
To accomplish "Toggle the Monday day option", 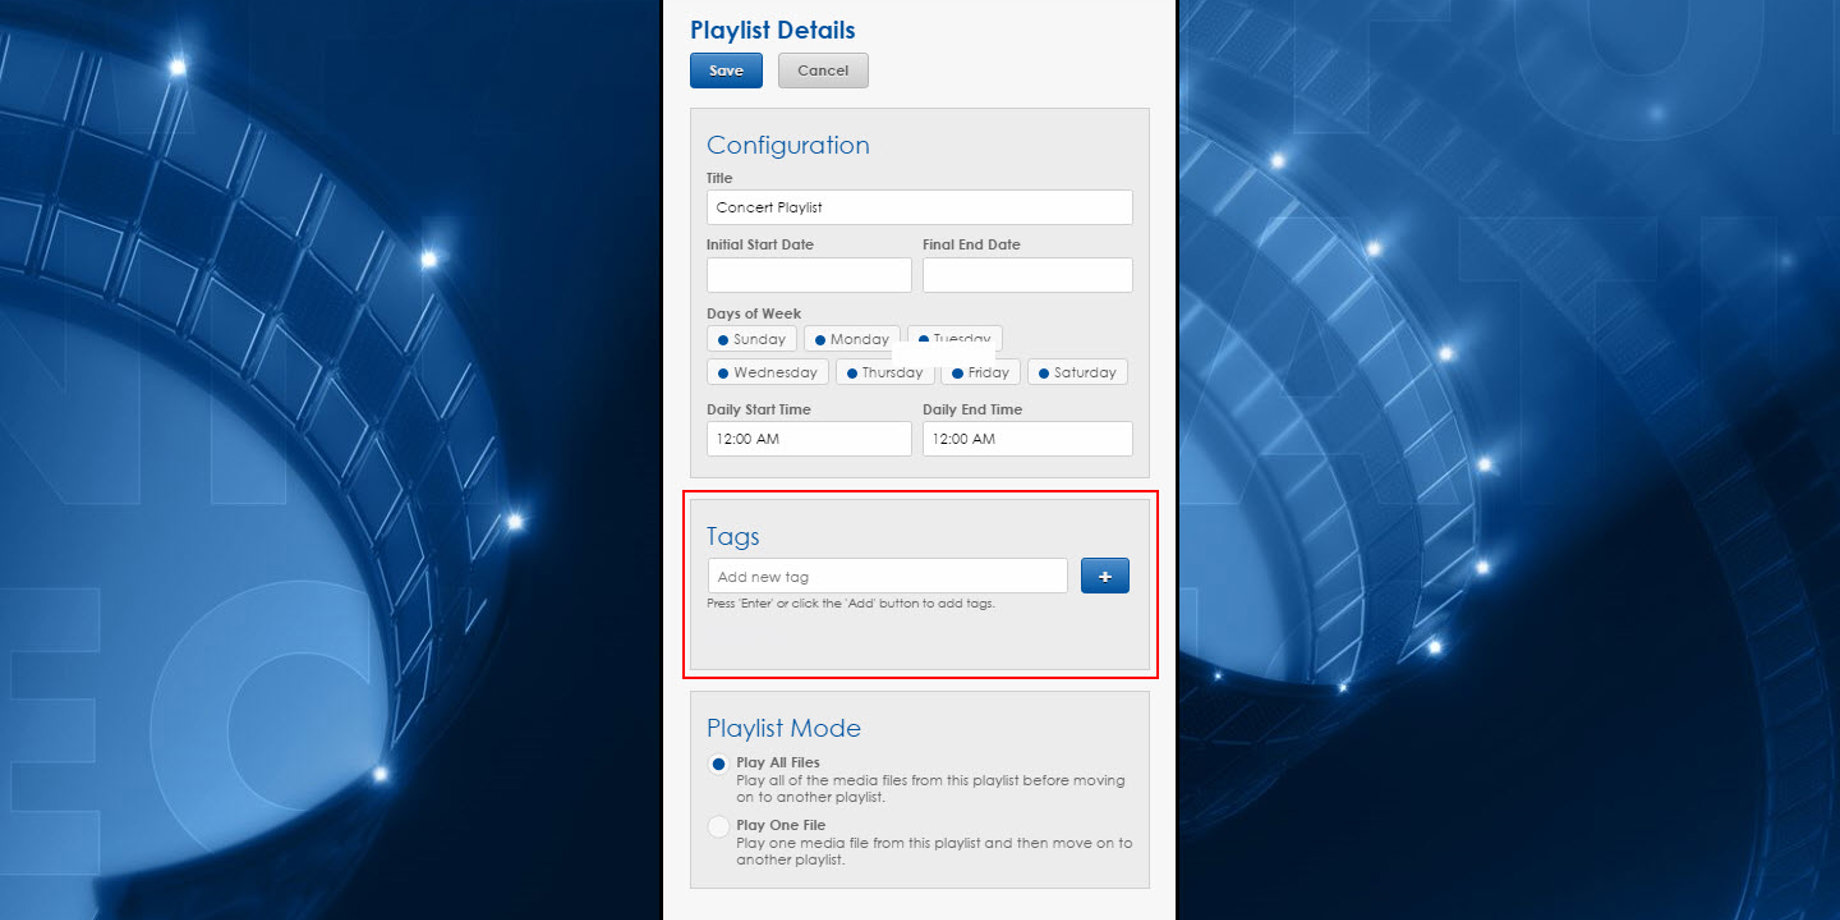I will coord(851,339).
